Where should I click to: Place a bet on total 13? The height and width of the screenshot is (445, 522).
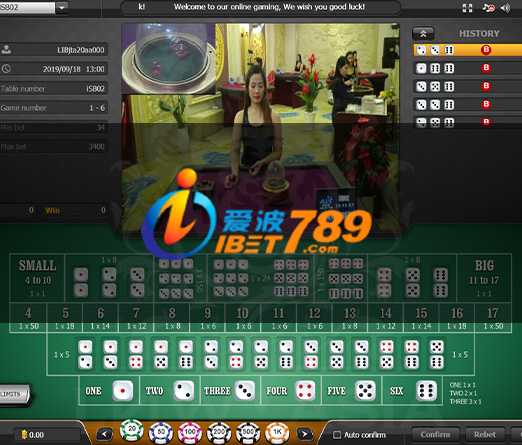(x=350, y=318)
